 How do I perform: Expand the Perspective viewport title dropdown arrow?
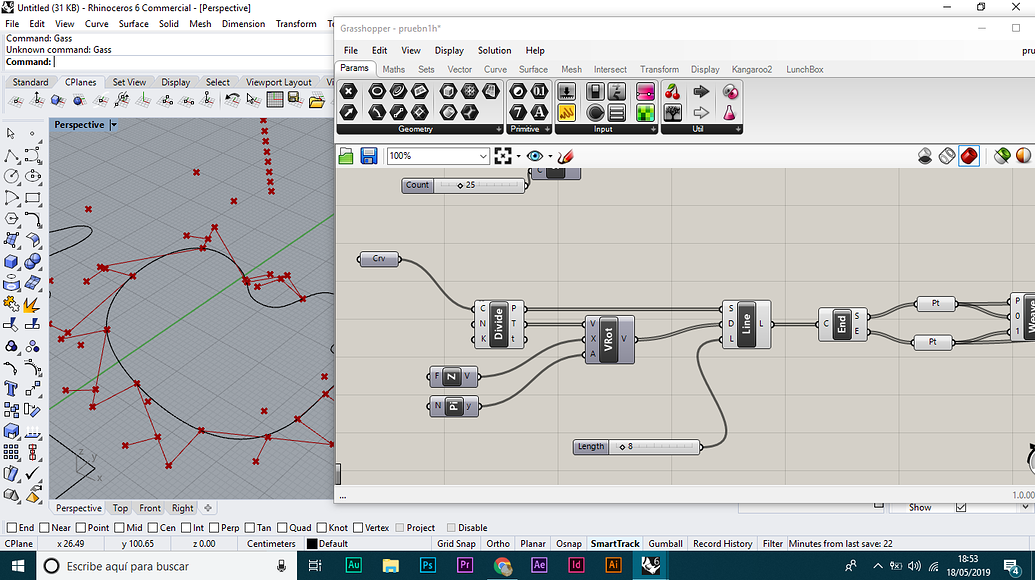(114, 125)
